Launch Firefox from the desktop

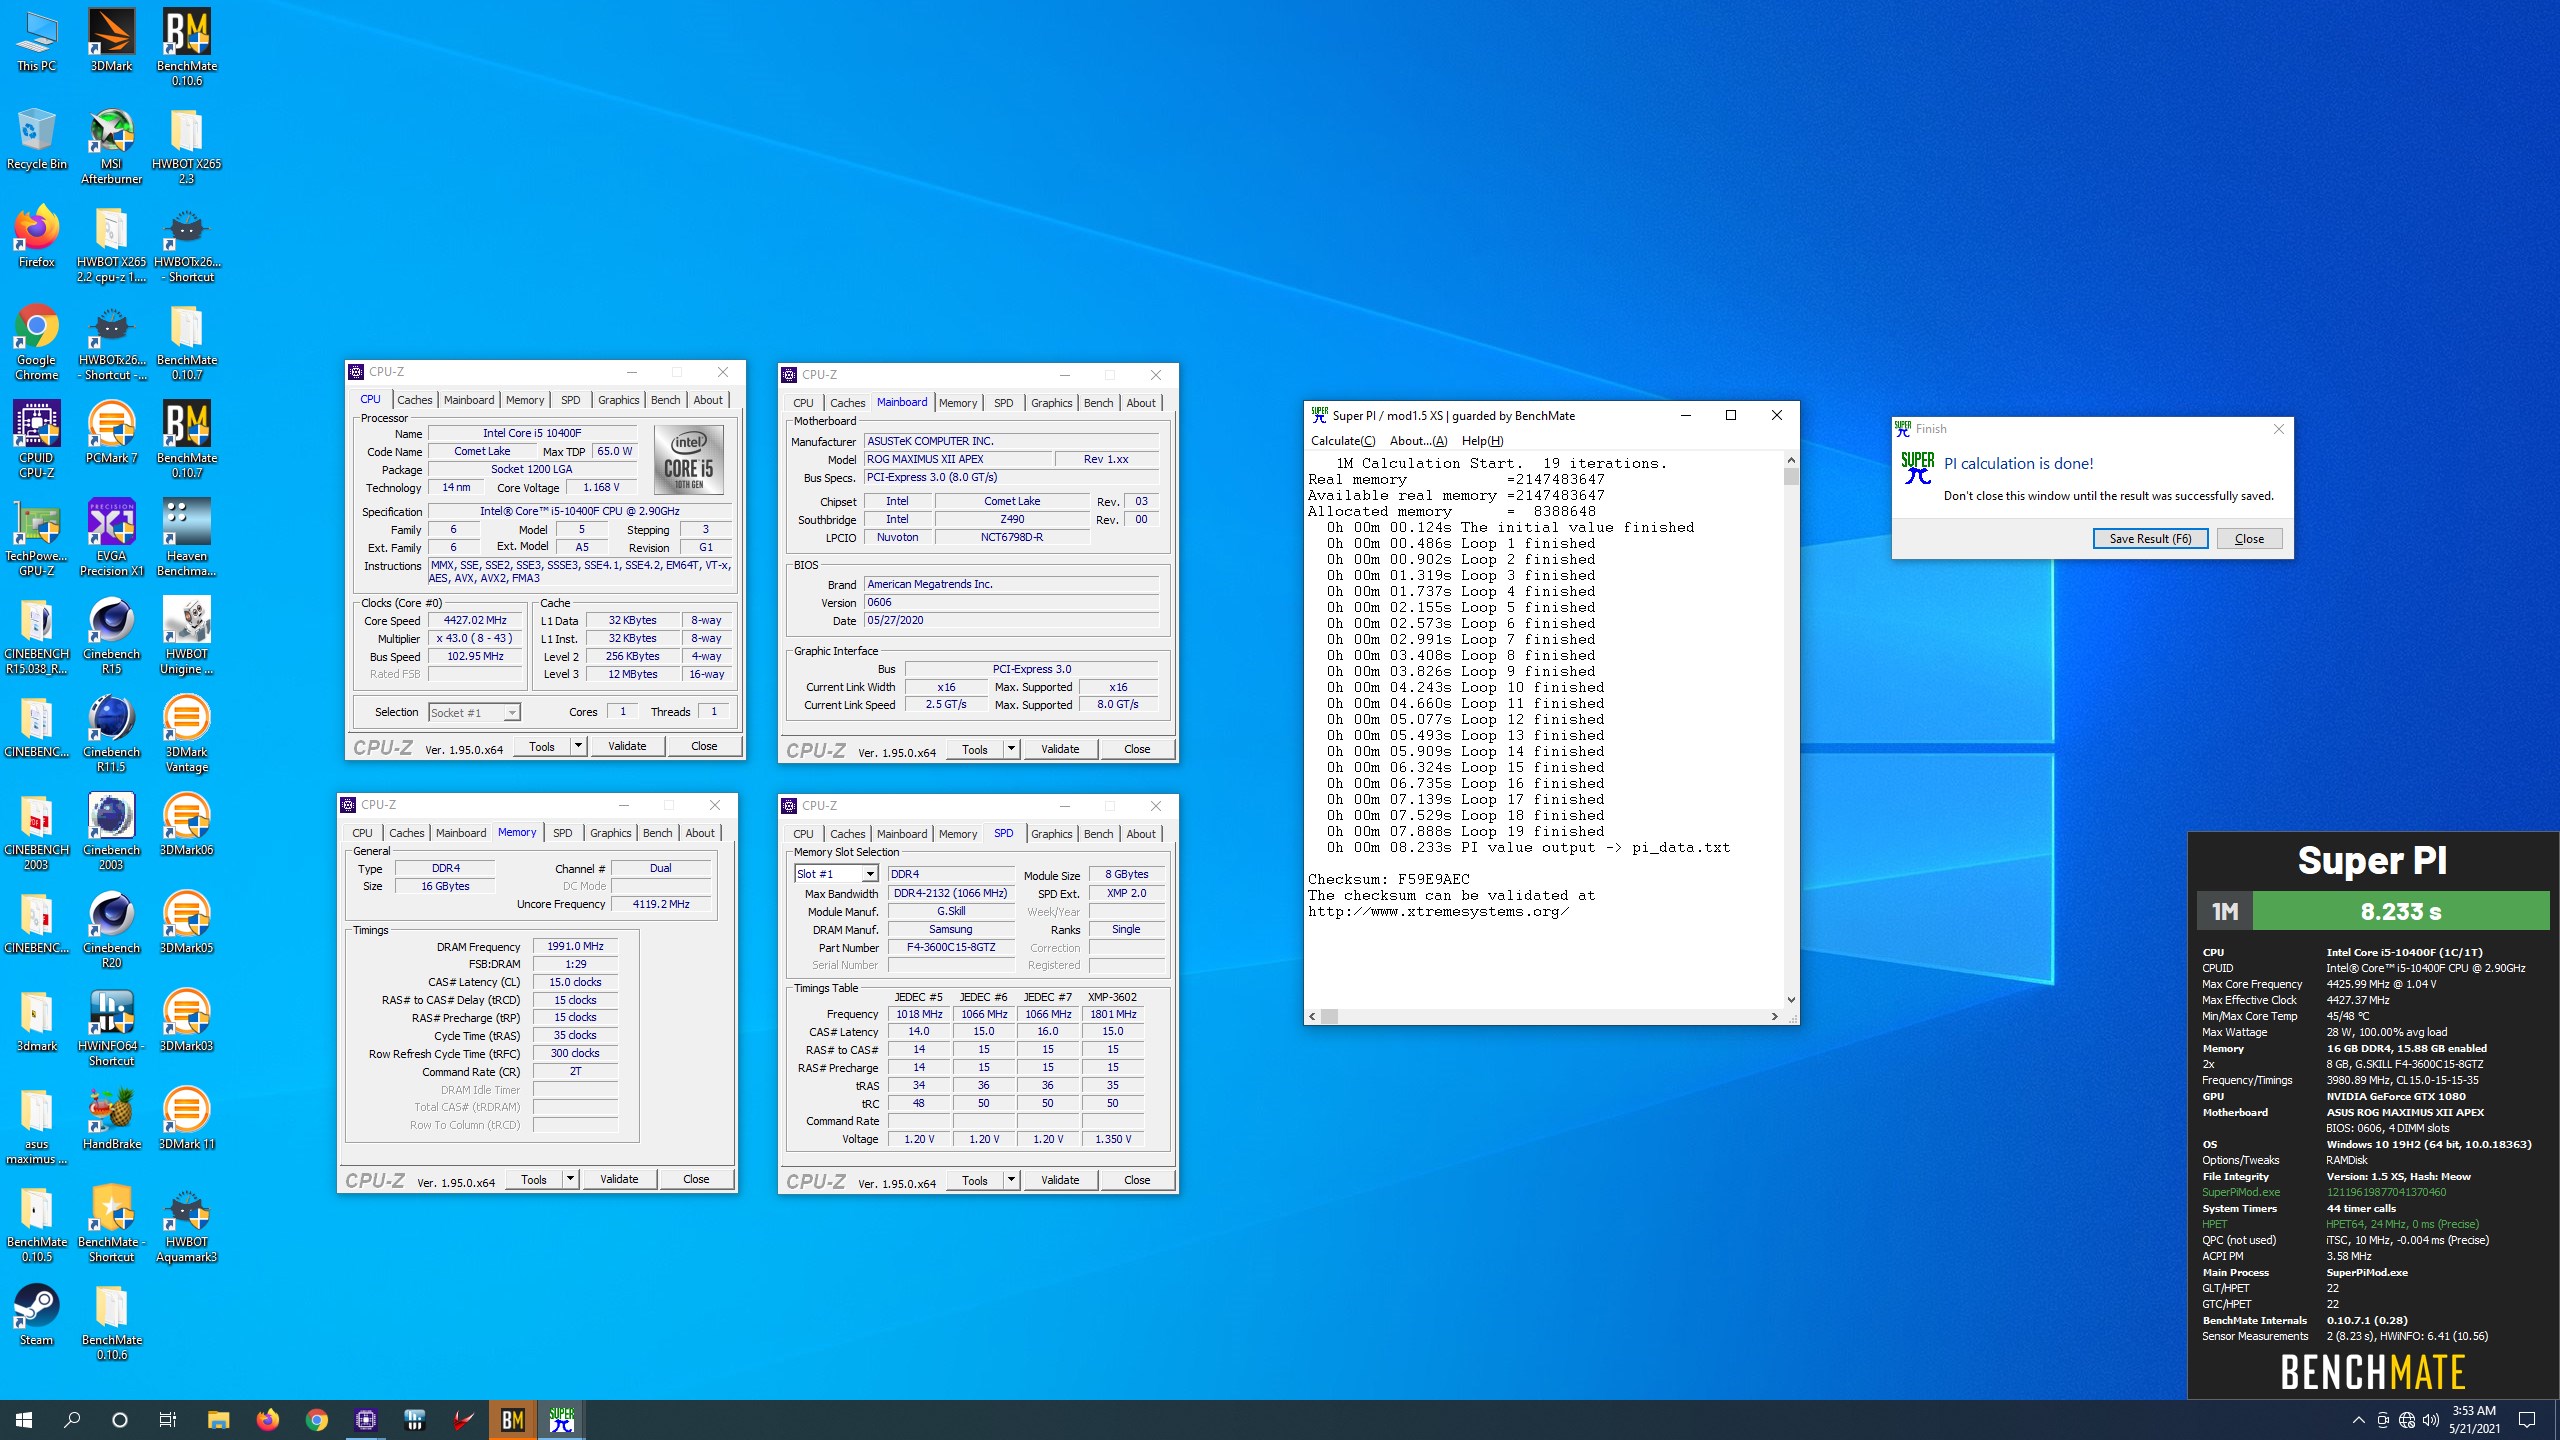[x=36, y=237]
